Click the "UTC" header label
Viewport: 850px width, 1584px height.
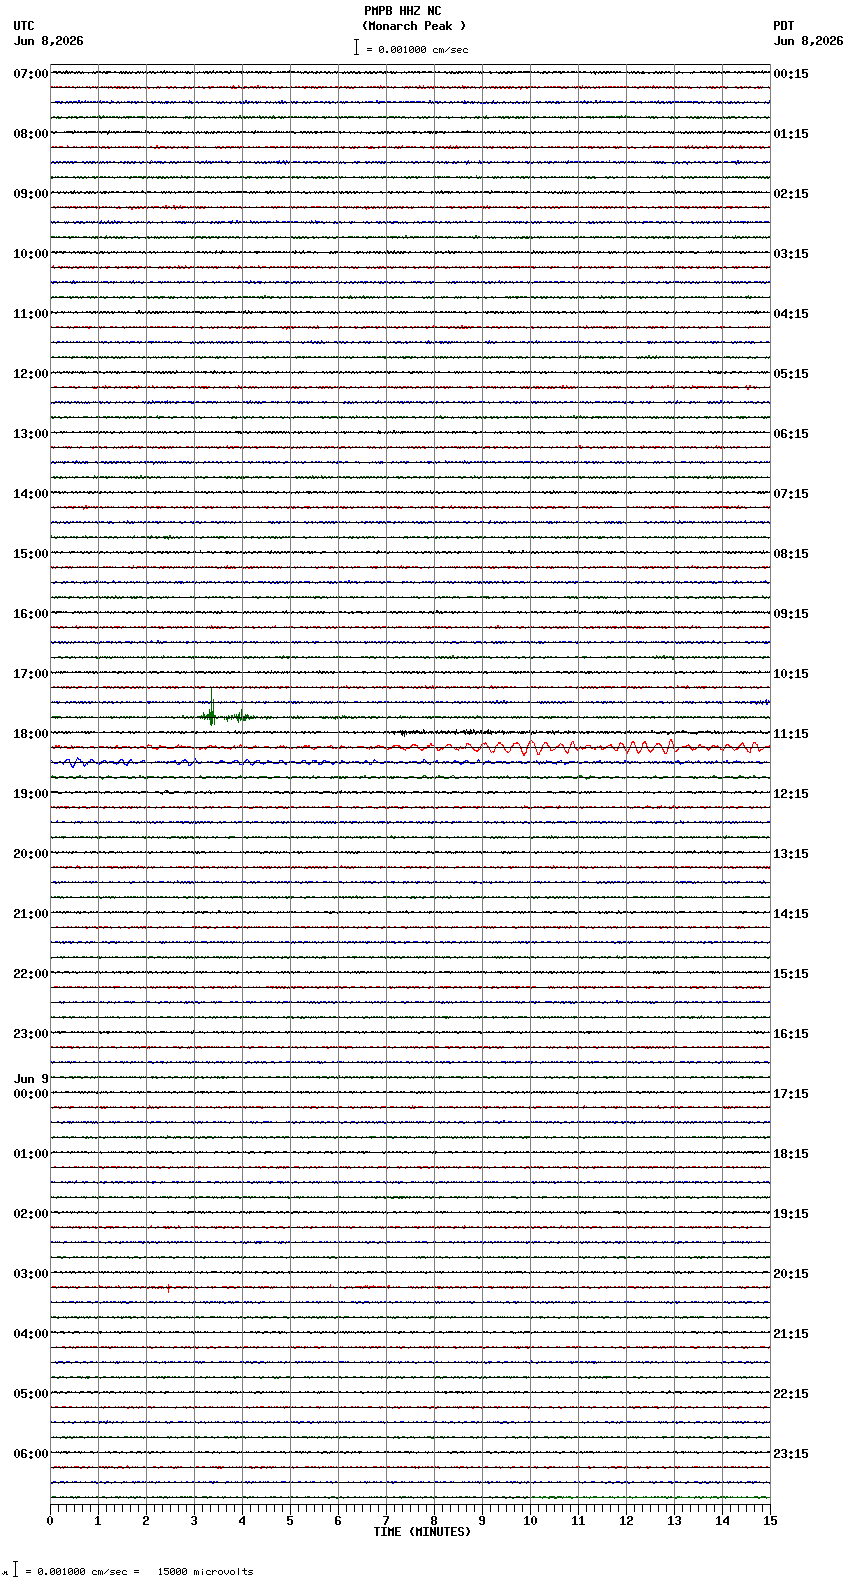(x=24, y=26)
